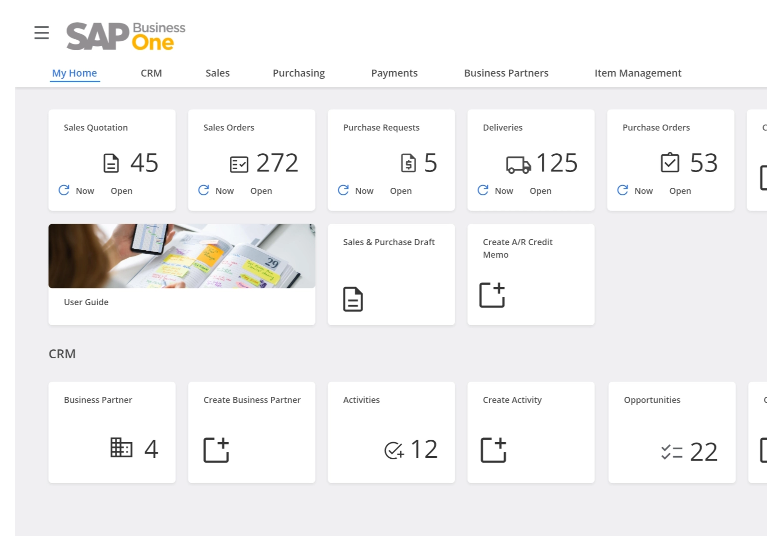Click the Sales & Purchase Draft icon
Screen dimensions: 767x551
pyautogui.click(x=353, y=298)
